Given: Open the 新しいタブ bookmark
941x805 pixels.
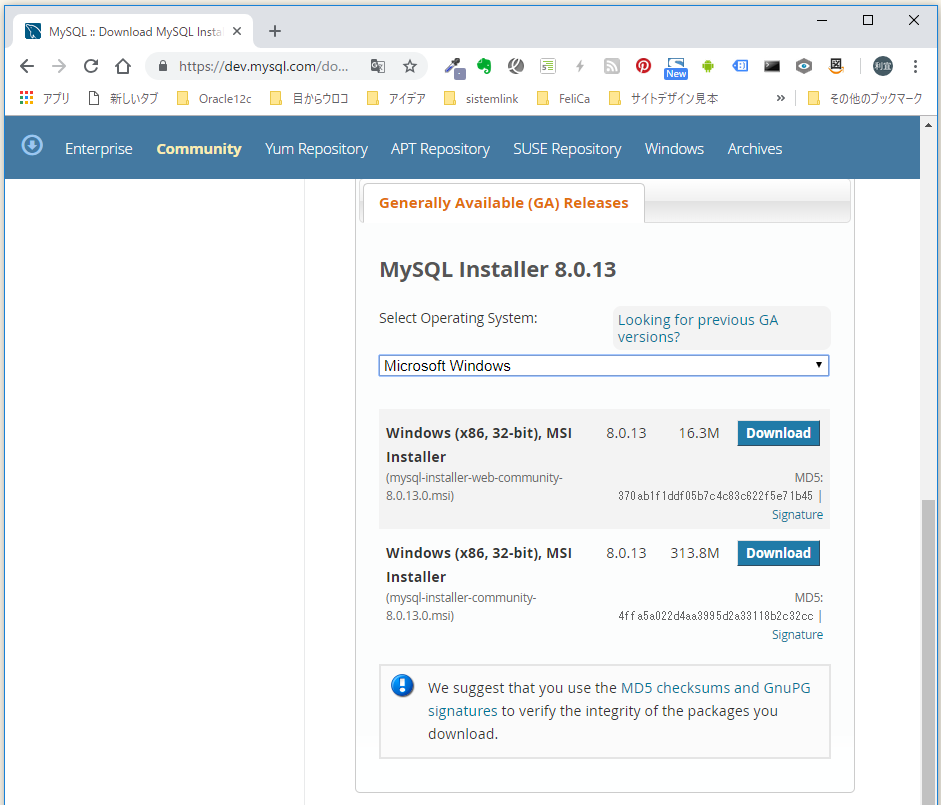Looking at the screenshot, I should [x=123, y=98].
